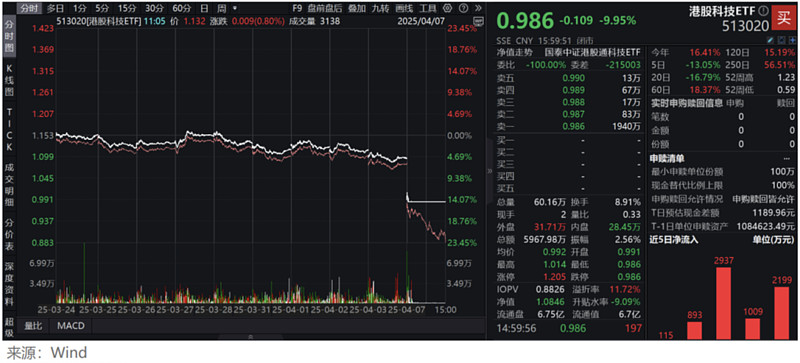Select 分时图 in the left sidebar
The width and height of the screenshot is (800, 363).
point(9,37)
